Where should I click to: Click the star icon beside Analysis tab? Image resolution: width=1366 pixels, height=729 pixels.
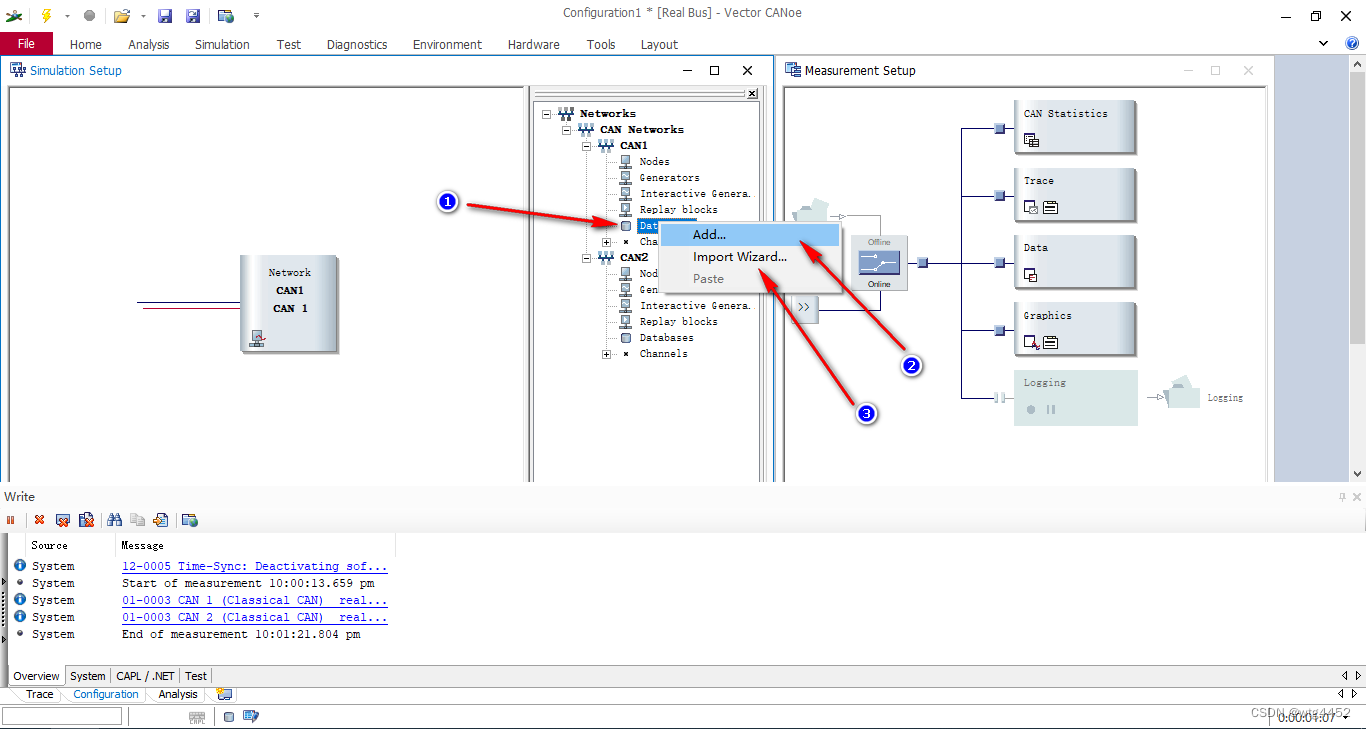pos(224,694)
